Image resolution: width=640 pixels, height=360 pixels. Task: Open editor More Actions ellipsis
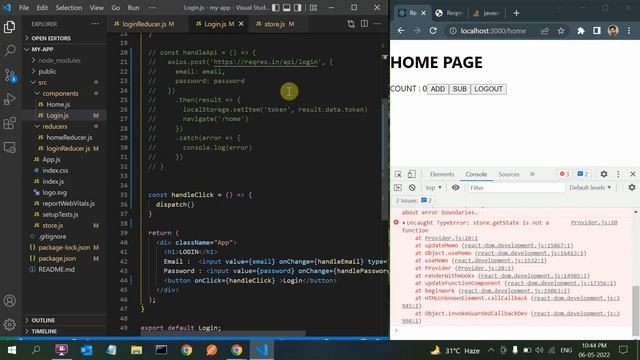click(x=377, y=24)
